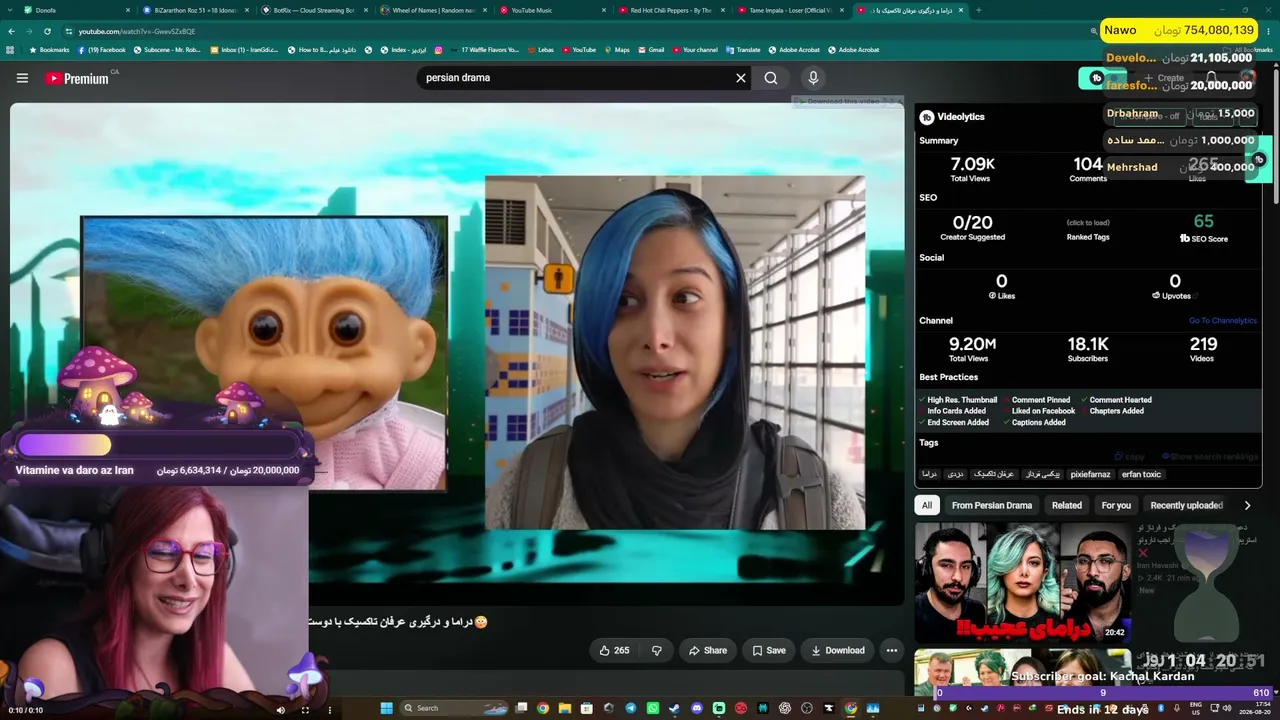The image size is (1280, 720).
Task: Open Discord from the taskbar
Action: (x=697, y=708)
